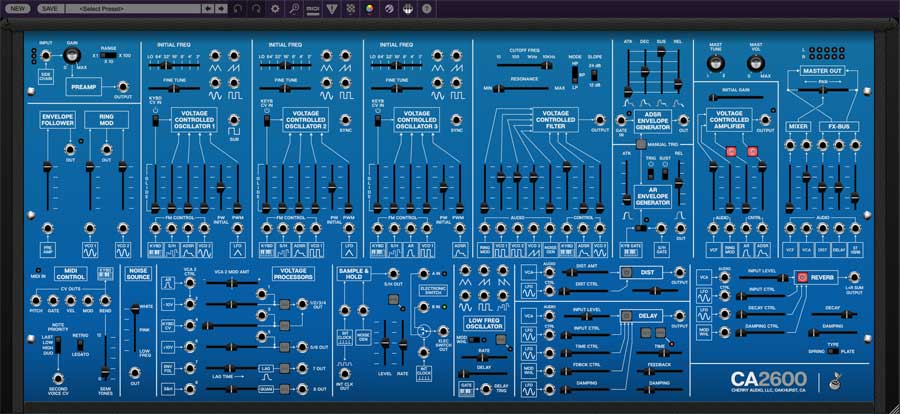Open settings via the gear icon

click(x=275, y=9)
